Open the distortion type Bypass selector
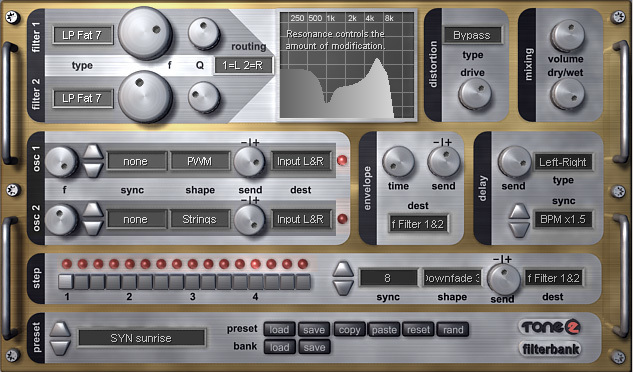This screenshot has width=633, height=372. pos(472,35)
